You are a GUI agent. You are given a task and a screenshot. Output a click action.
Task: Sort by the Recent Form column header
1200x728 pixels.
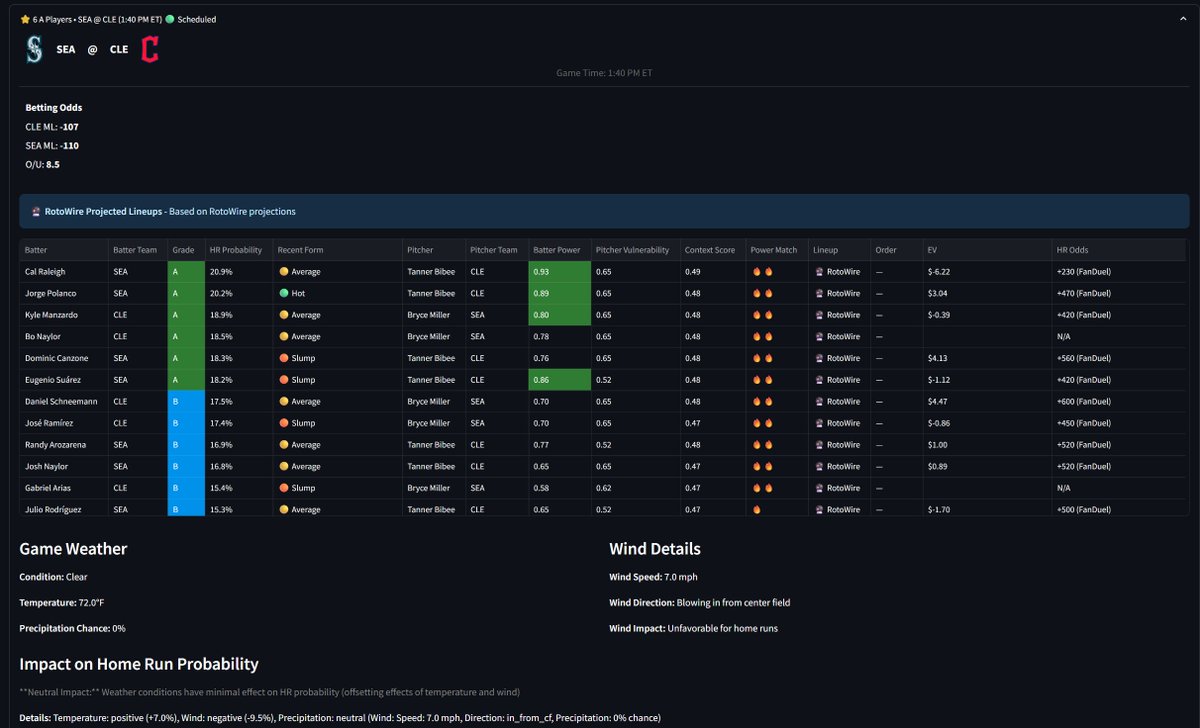337,250
